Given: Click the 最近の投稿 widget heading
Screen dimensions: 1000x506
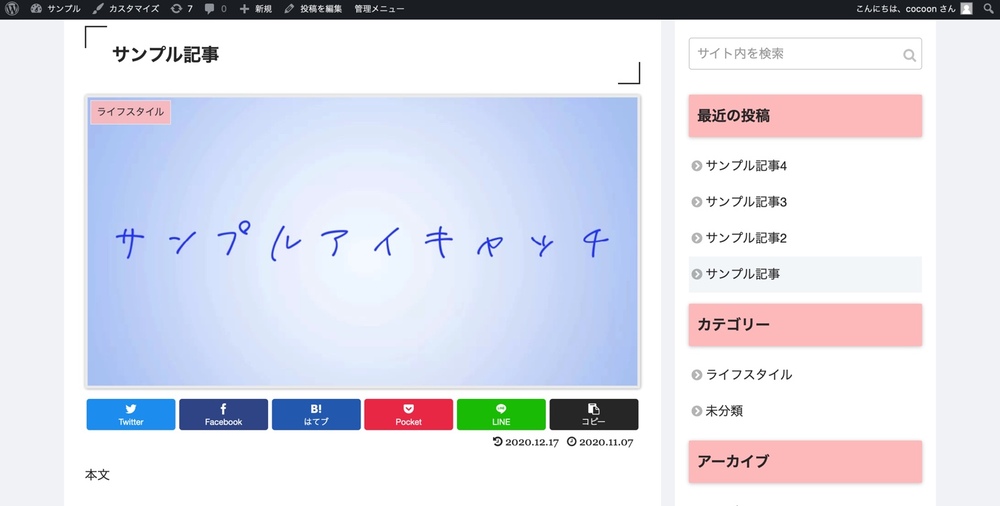Looking at the screenshot, I should [x=805, y=115].
